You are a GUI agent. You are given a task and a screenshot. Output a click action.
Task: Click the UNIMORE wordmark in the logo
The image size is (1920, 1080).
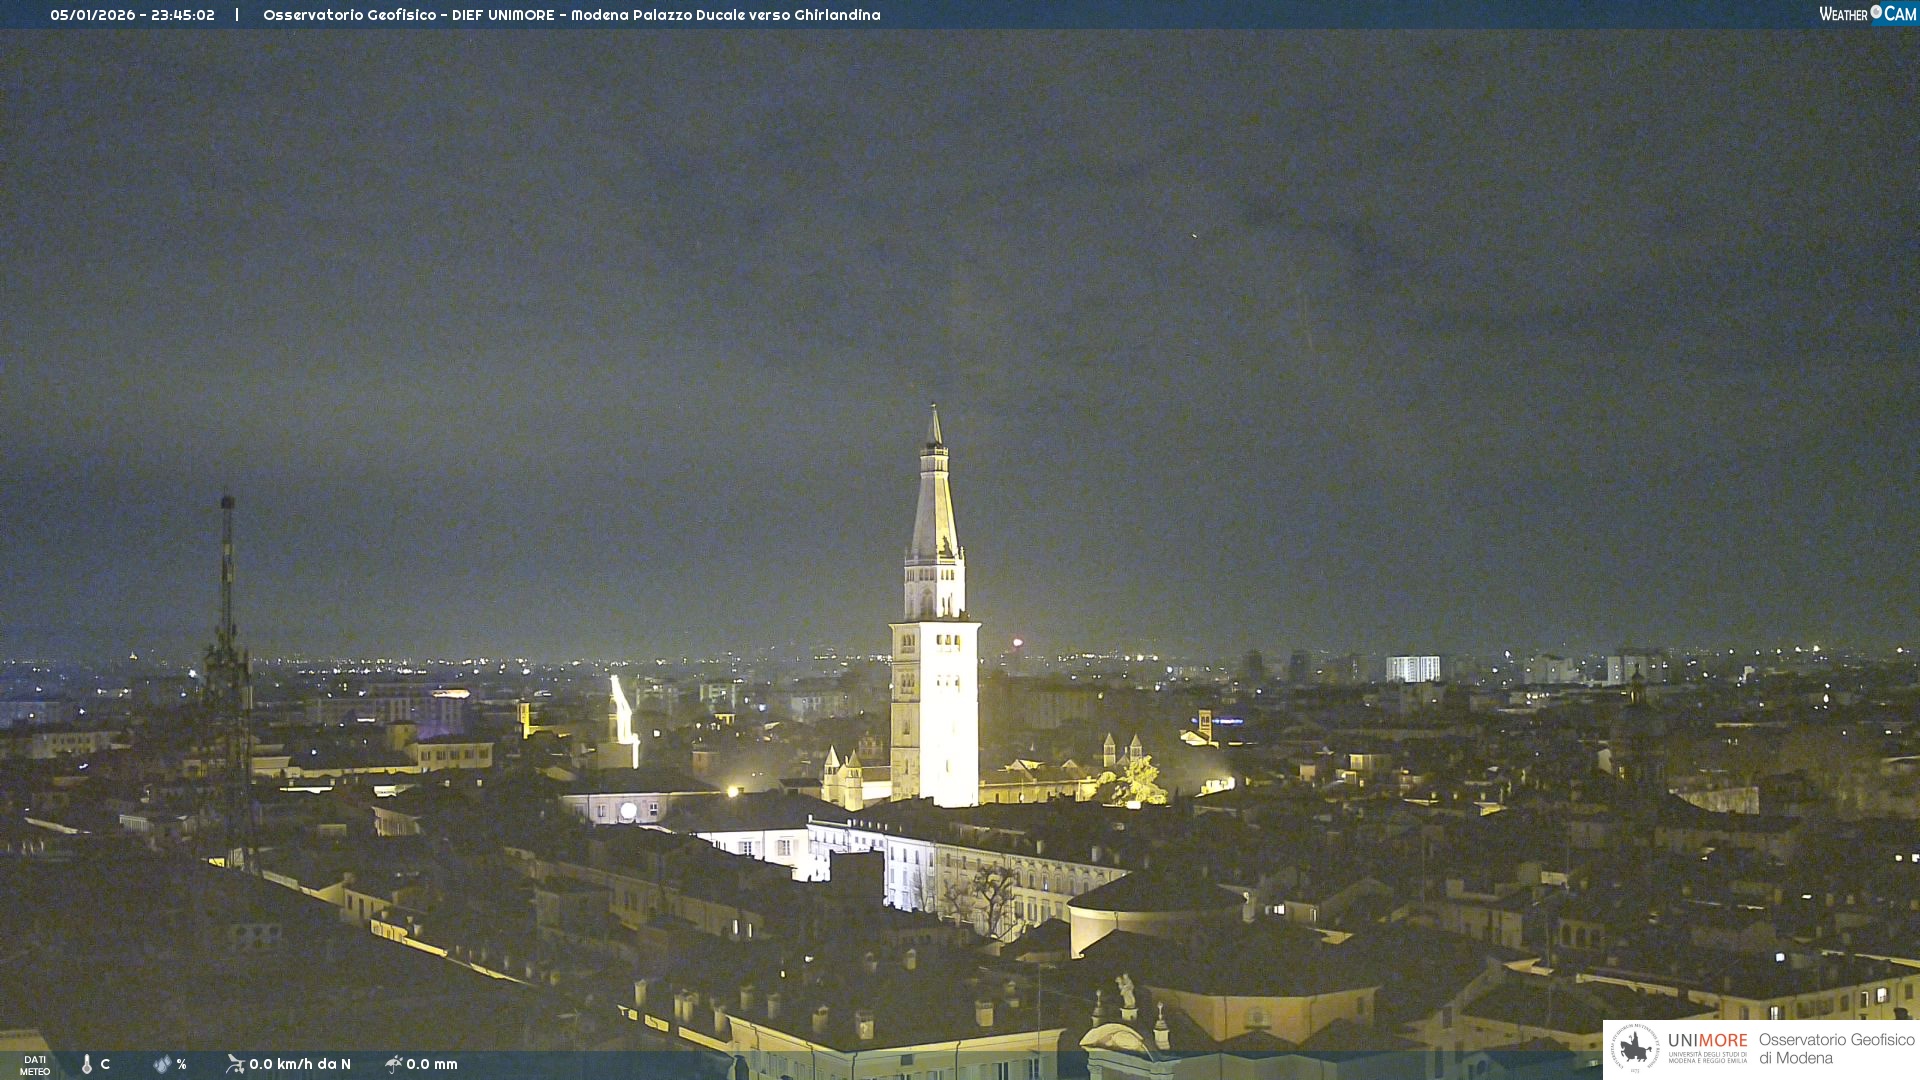1707,1041
